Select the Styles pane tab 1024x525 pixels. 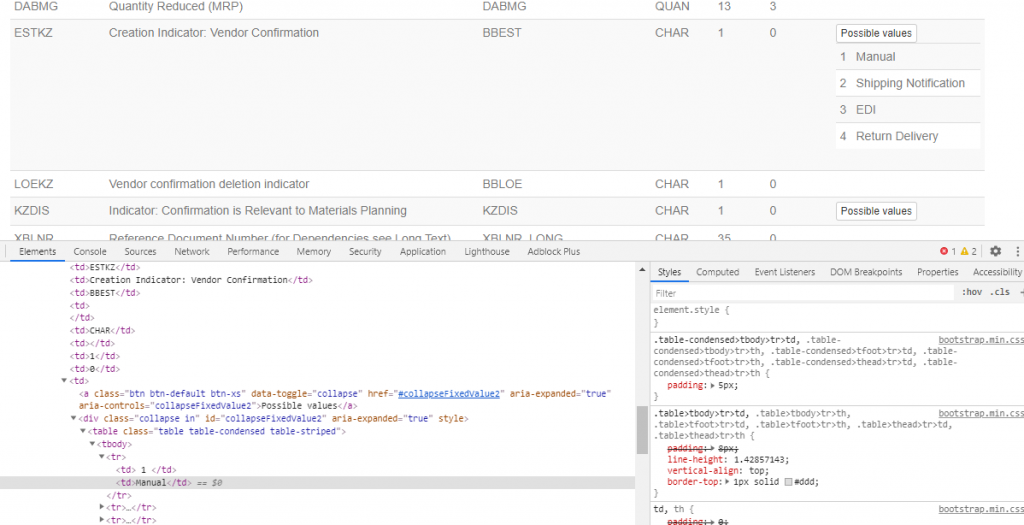click(x=669, y=272)
